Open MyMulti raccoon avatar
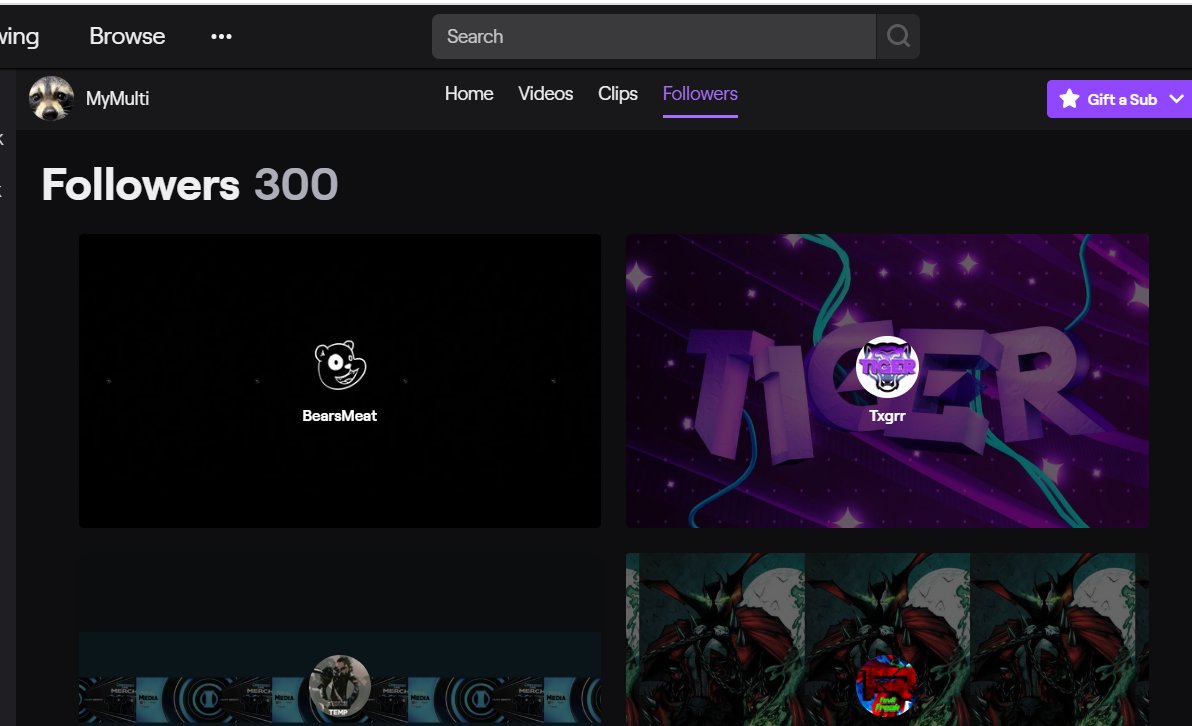The image size is (1192, 726). pyautogui.click(x=51, y=98)
